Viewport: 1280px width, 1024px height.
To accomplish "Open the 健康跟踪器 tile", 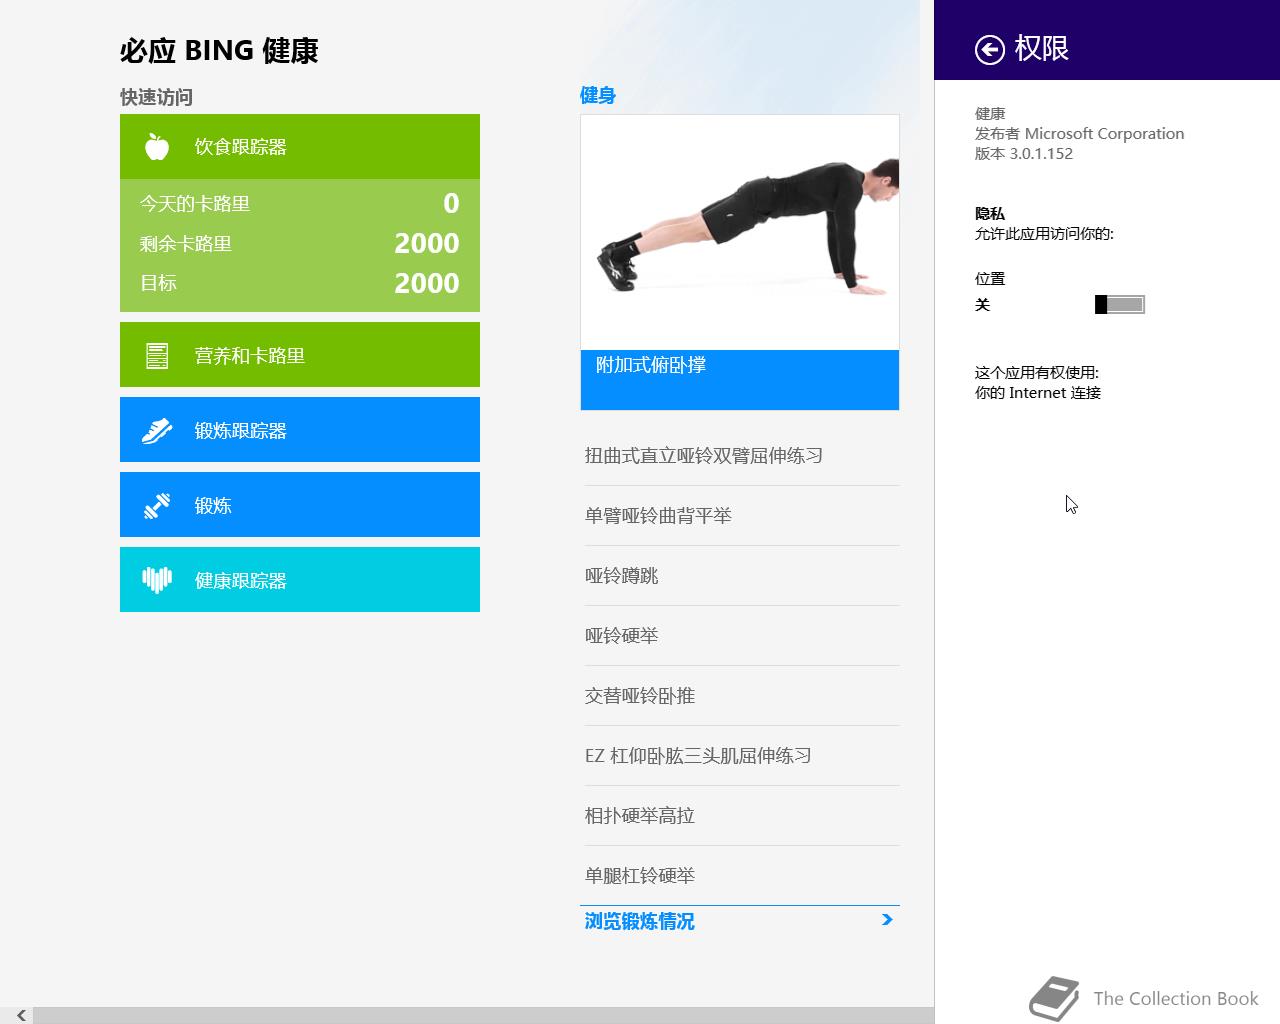I will (x=300, y=580).
